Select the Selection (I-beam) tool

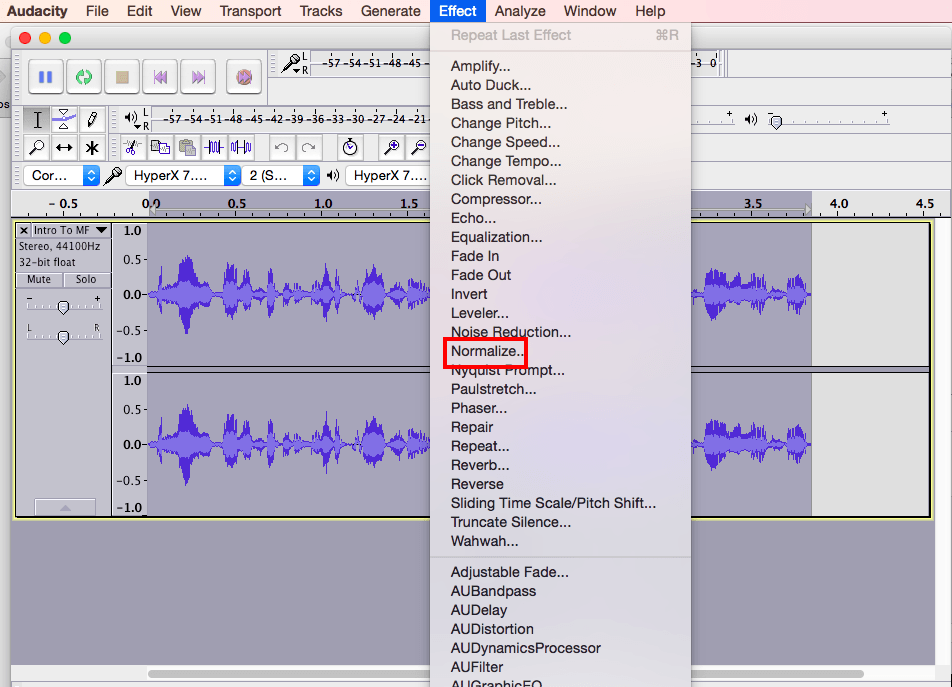[37, 120]
